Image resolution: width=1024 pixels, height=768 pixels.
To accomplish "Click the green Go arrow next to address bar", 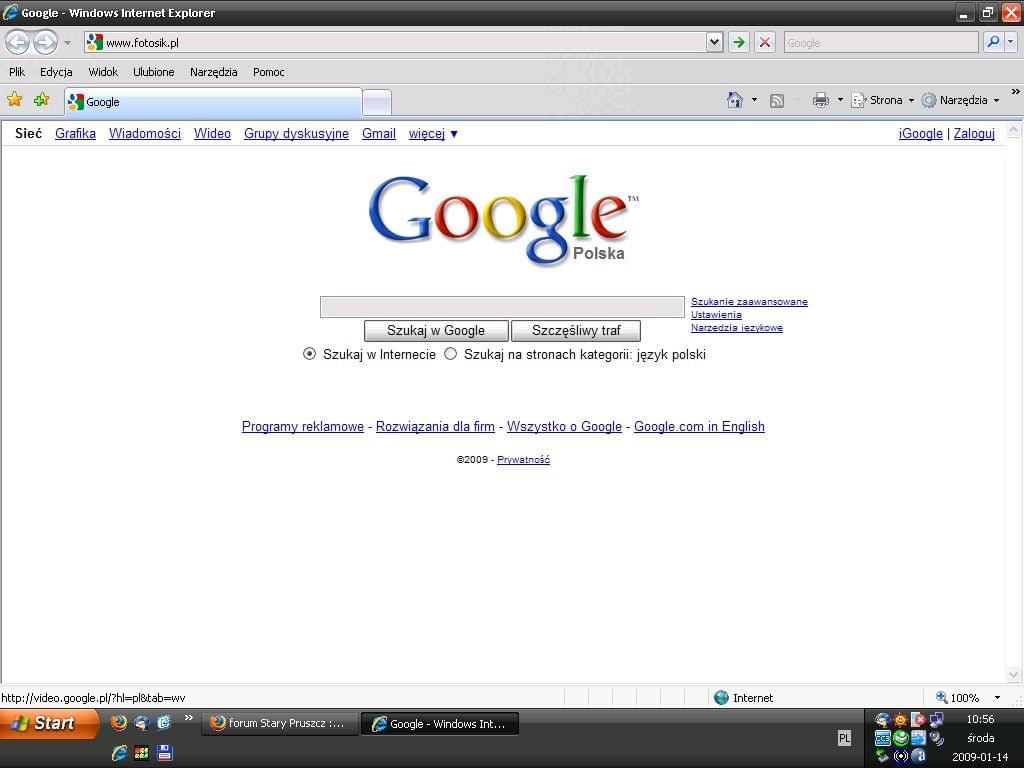I will [x=739, y=42].
